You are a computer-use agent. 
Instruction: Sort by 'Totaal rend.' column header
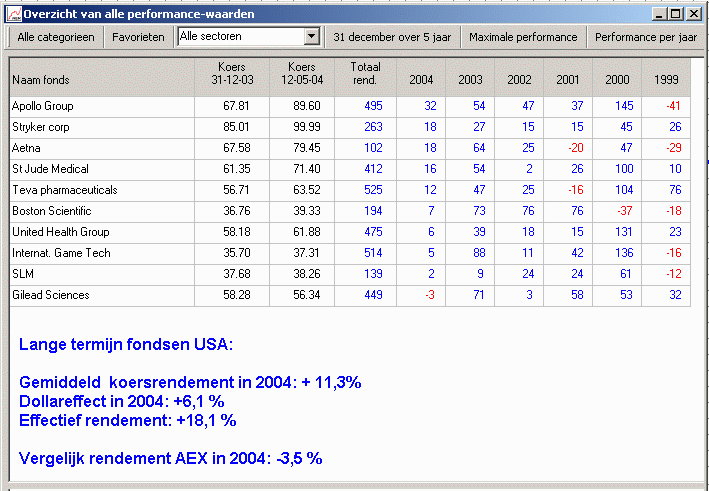365,73
